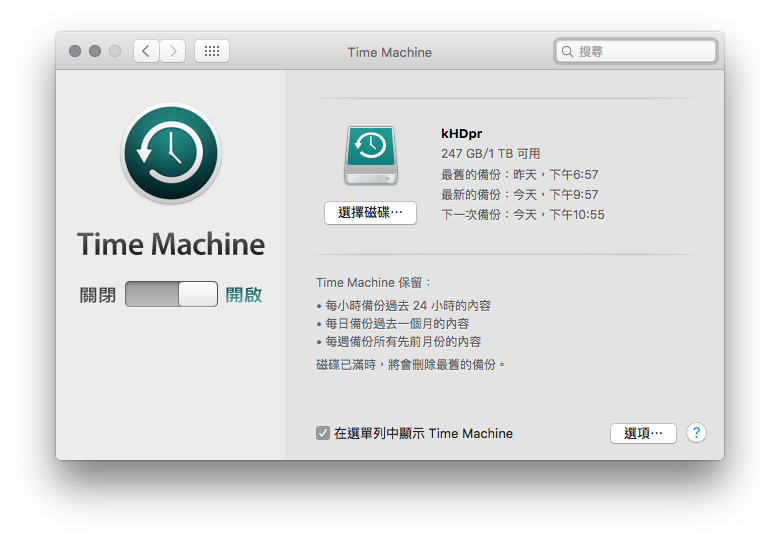Screen dimensions: 780x540
Task: Click the 搜尋 search field
Action: pyautogui.click(x=635, y=51)
